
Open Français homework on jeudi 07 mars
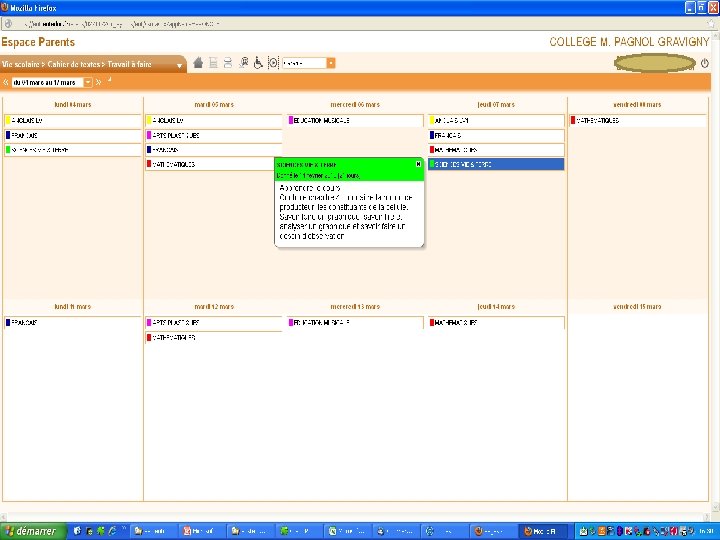pyautogui.click(x=496, y=135)
